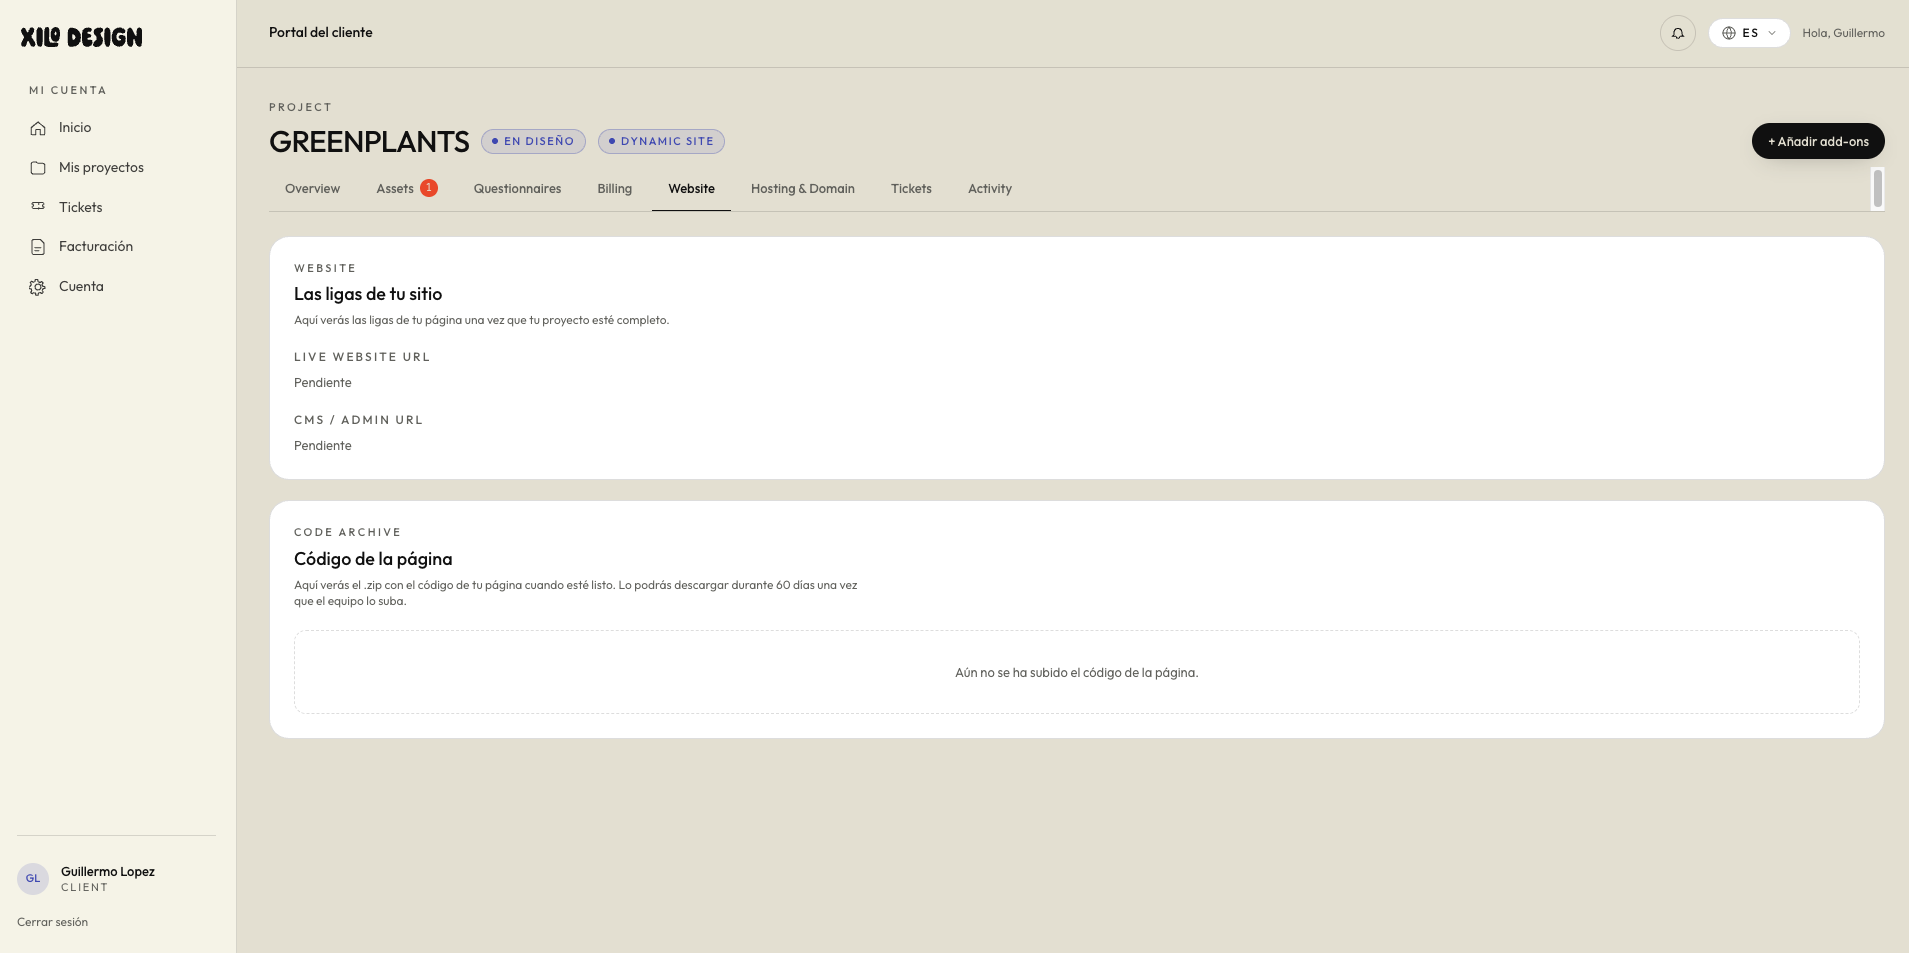Click the DYNAMIC SITE badge

661,142
